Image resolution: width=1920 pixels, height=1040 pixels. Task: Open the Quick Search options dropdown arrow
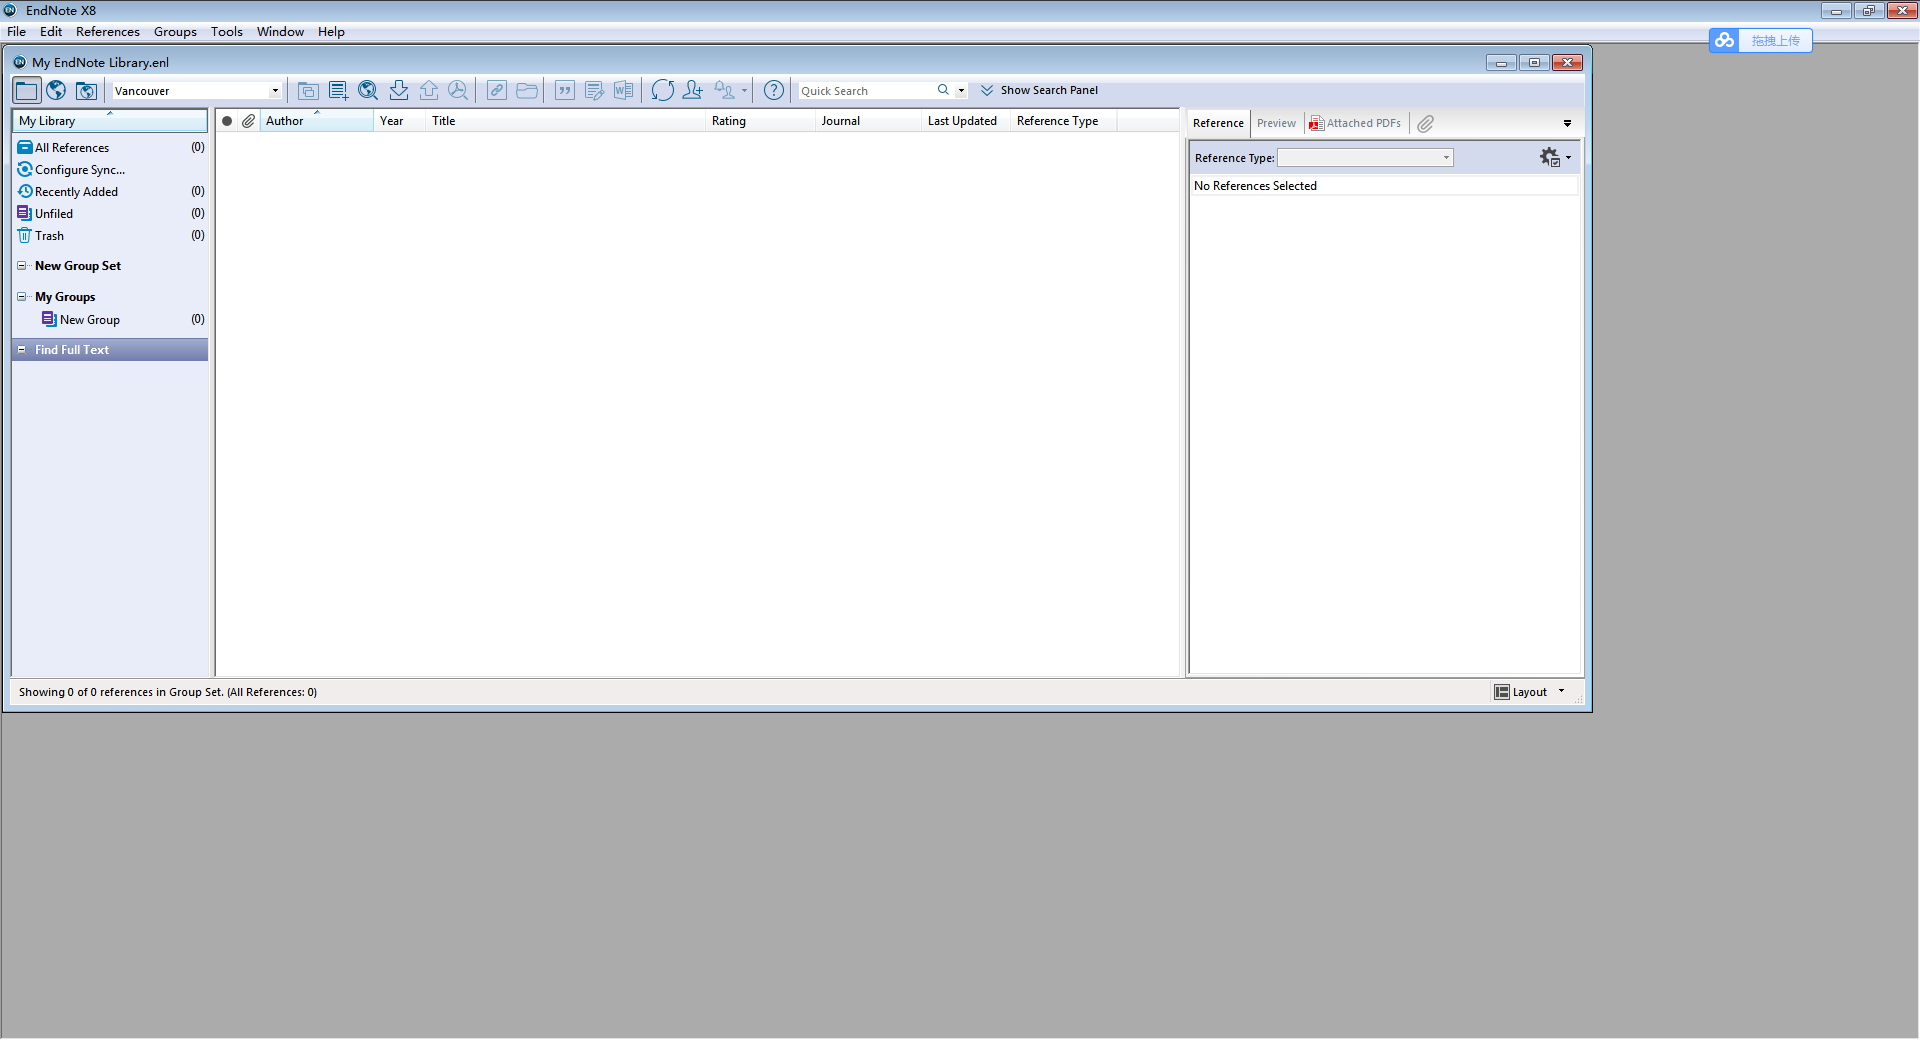[961, 91]
